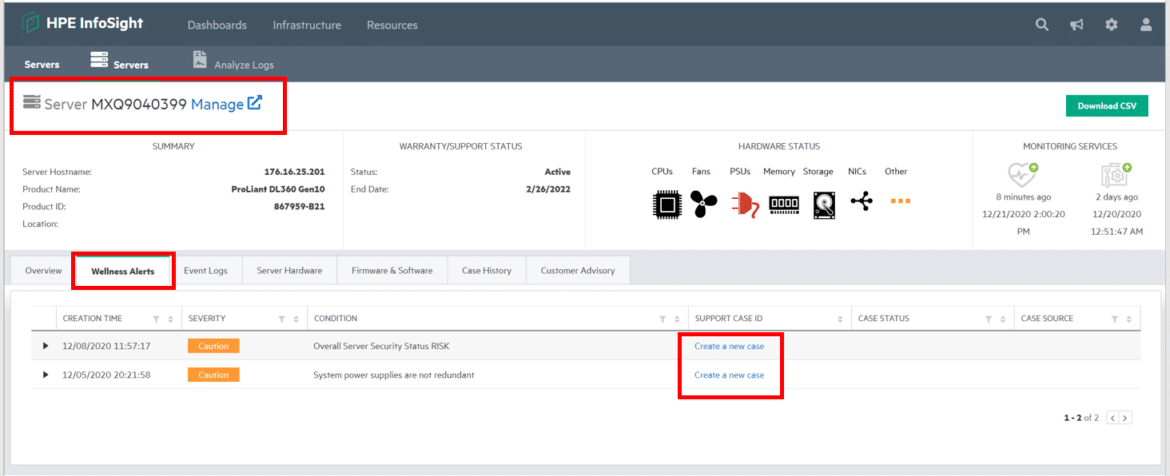Click the condition System power supplies not redundant
The height and width of the screenshot is (476, 1170).
[x=394, y=375]
